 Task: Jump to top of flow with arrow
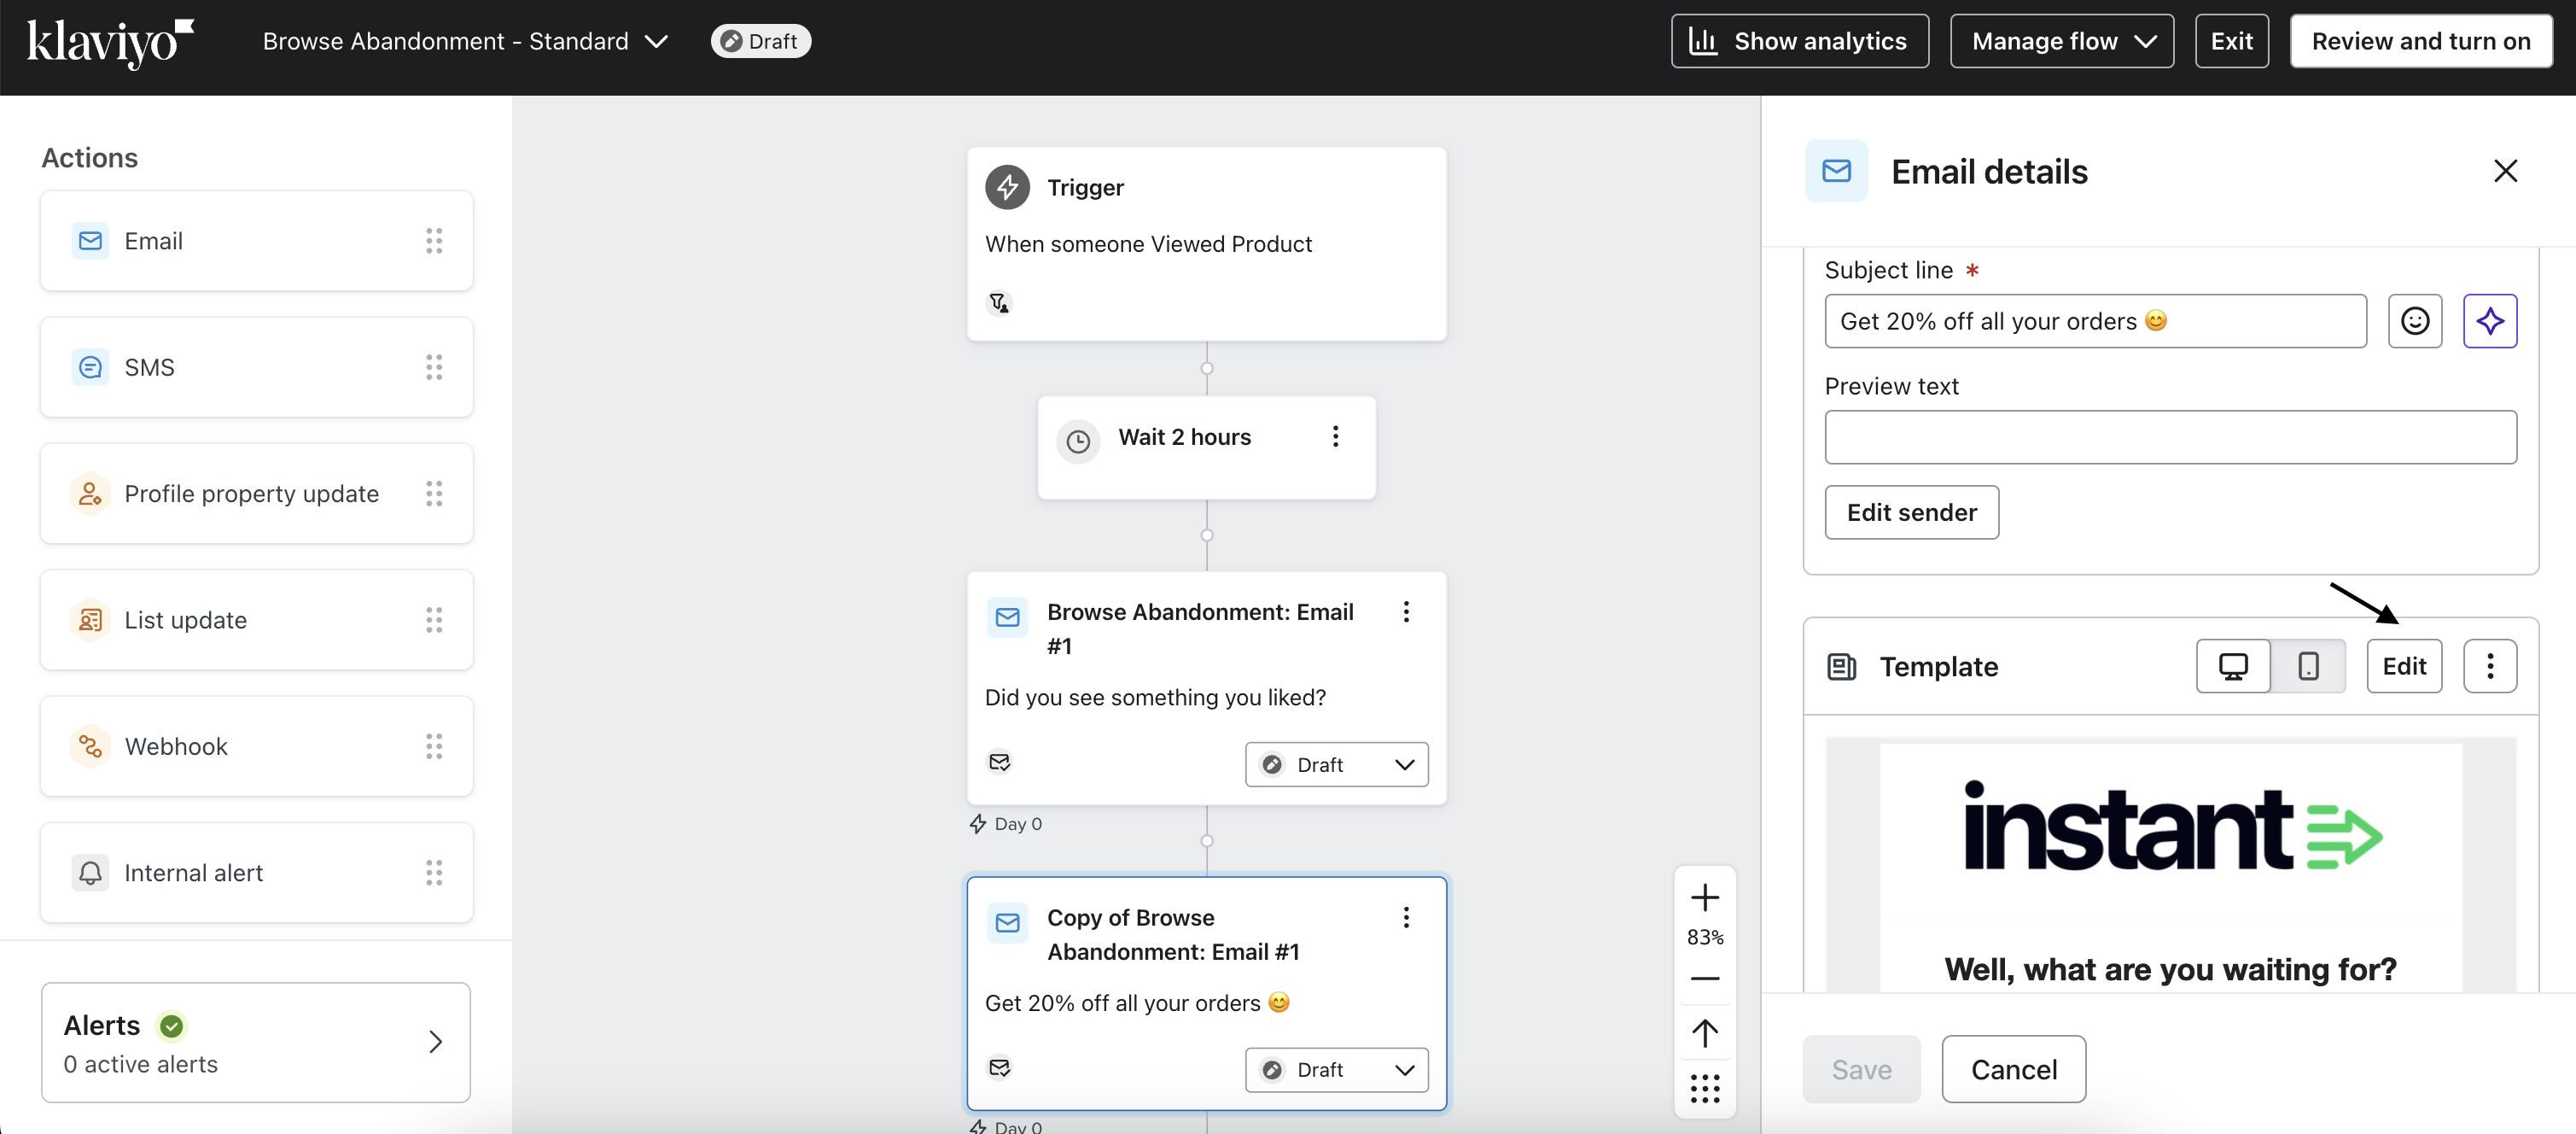[1705, 1033]
